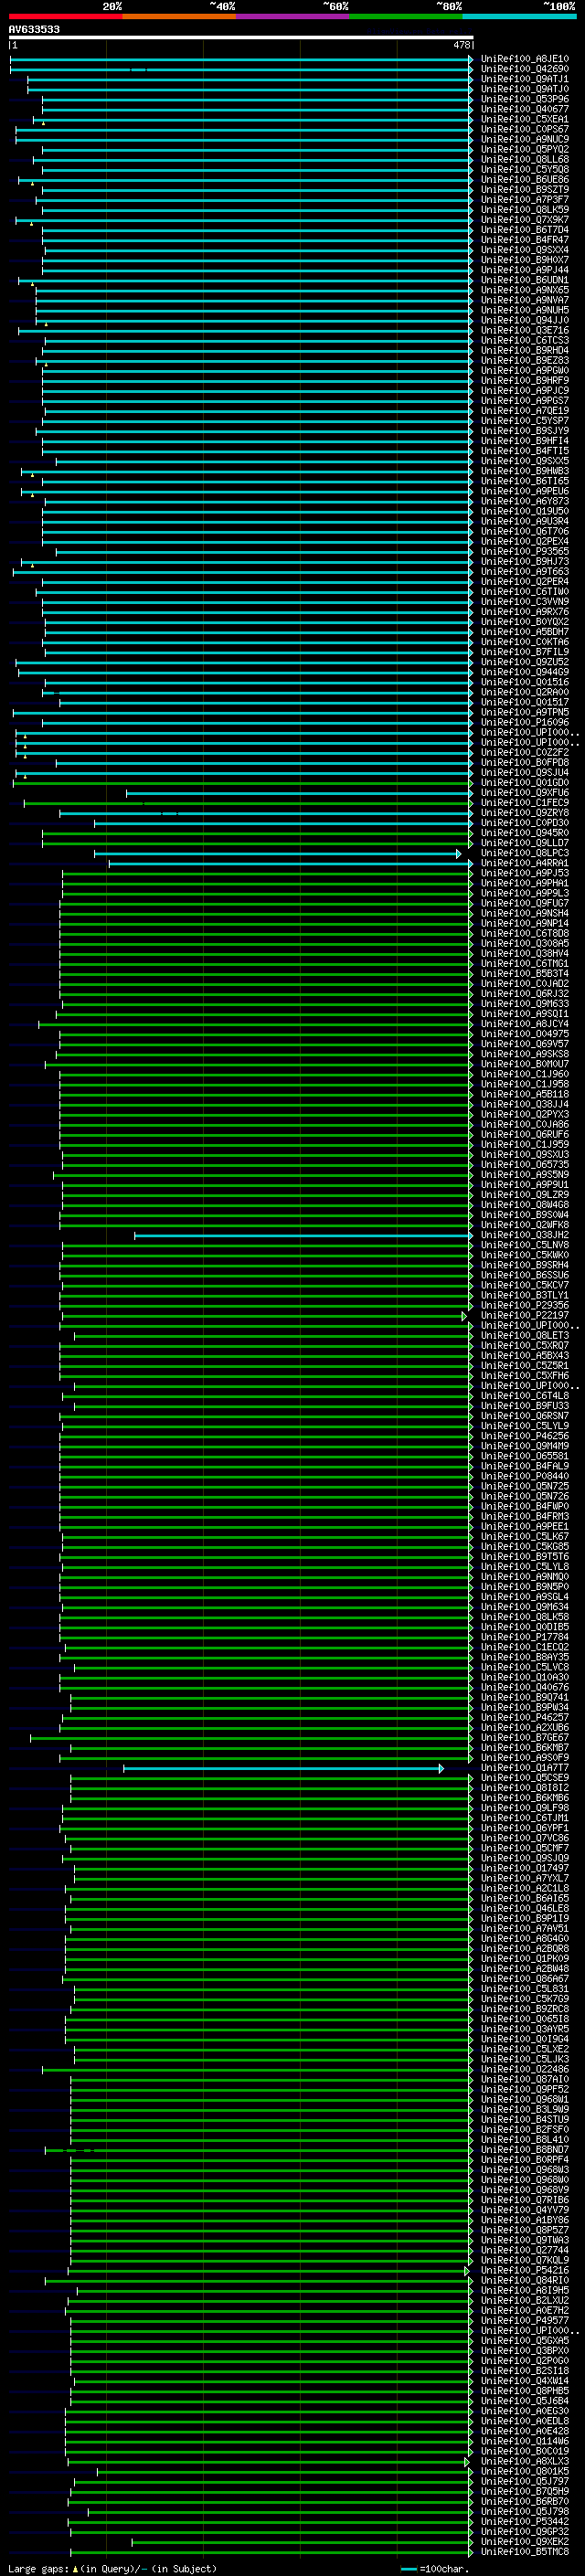Click the green ~80% identity legend bar

click(x=406, y=17)
